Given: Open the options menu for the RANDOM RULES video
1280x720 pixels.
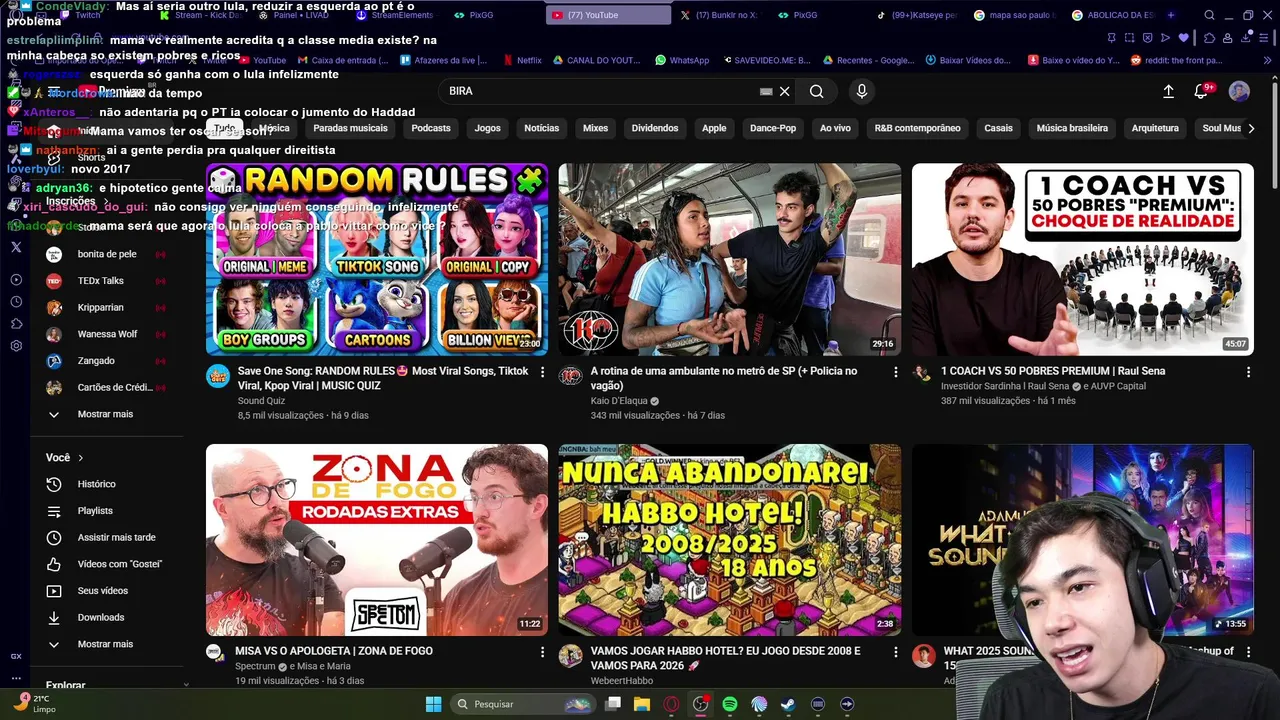Looking at the screenshot, I should point(543,372).
